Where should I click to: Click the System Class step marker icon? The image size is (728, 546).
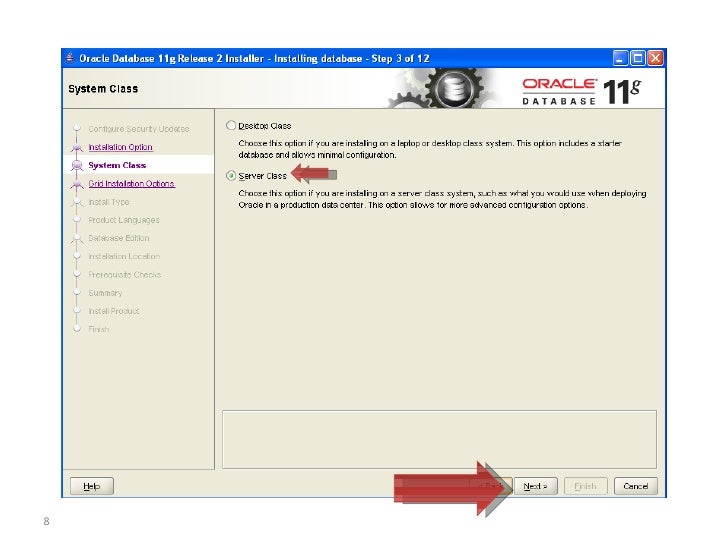click(x=77, y=165)
